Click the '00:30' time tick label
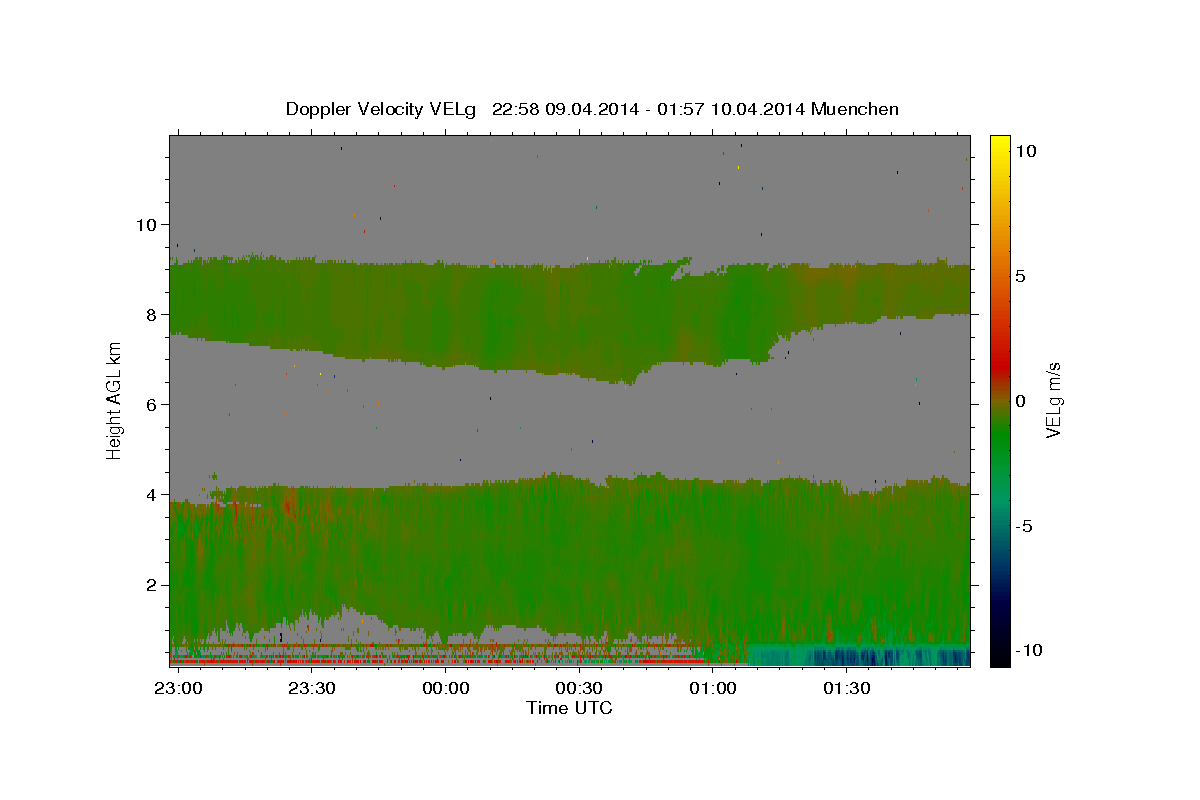 click(579, 688)
